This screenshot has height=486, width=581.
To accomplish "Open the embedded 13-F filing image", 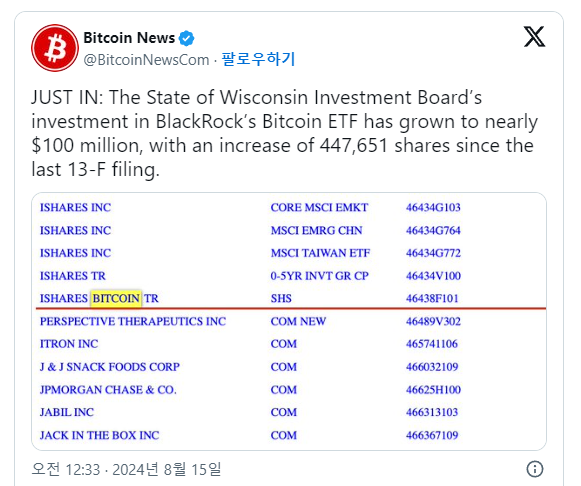I will tap(289, 321).
